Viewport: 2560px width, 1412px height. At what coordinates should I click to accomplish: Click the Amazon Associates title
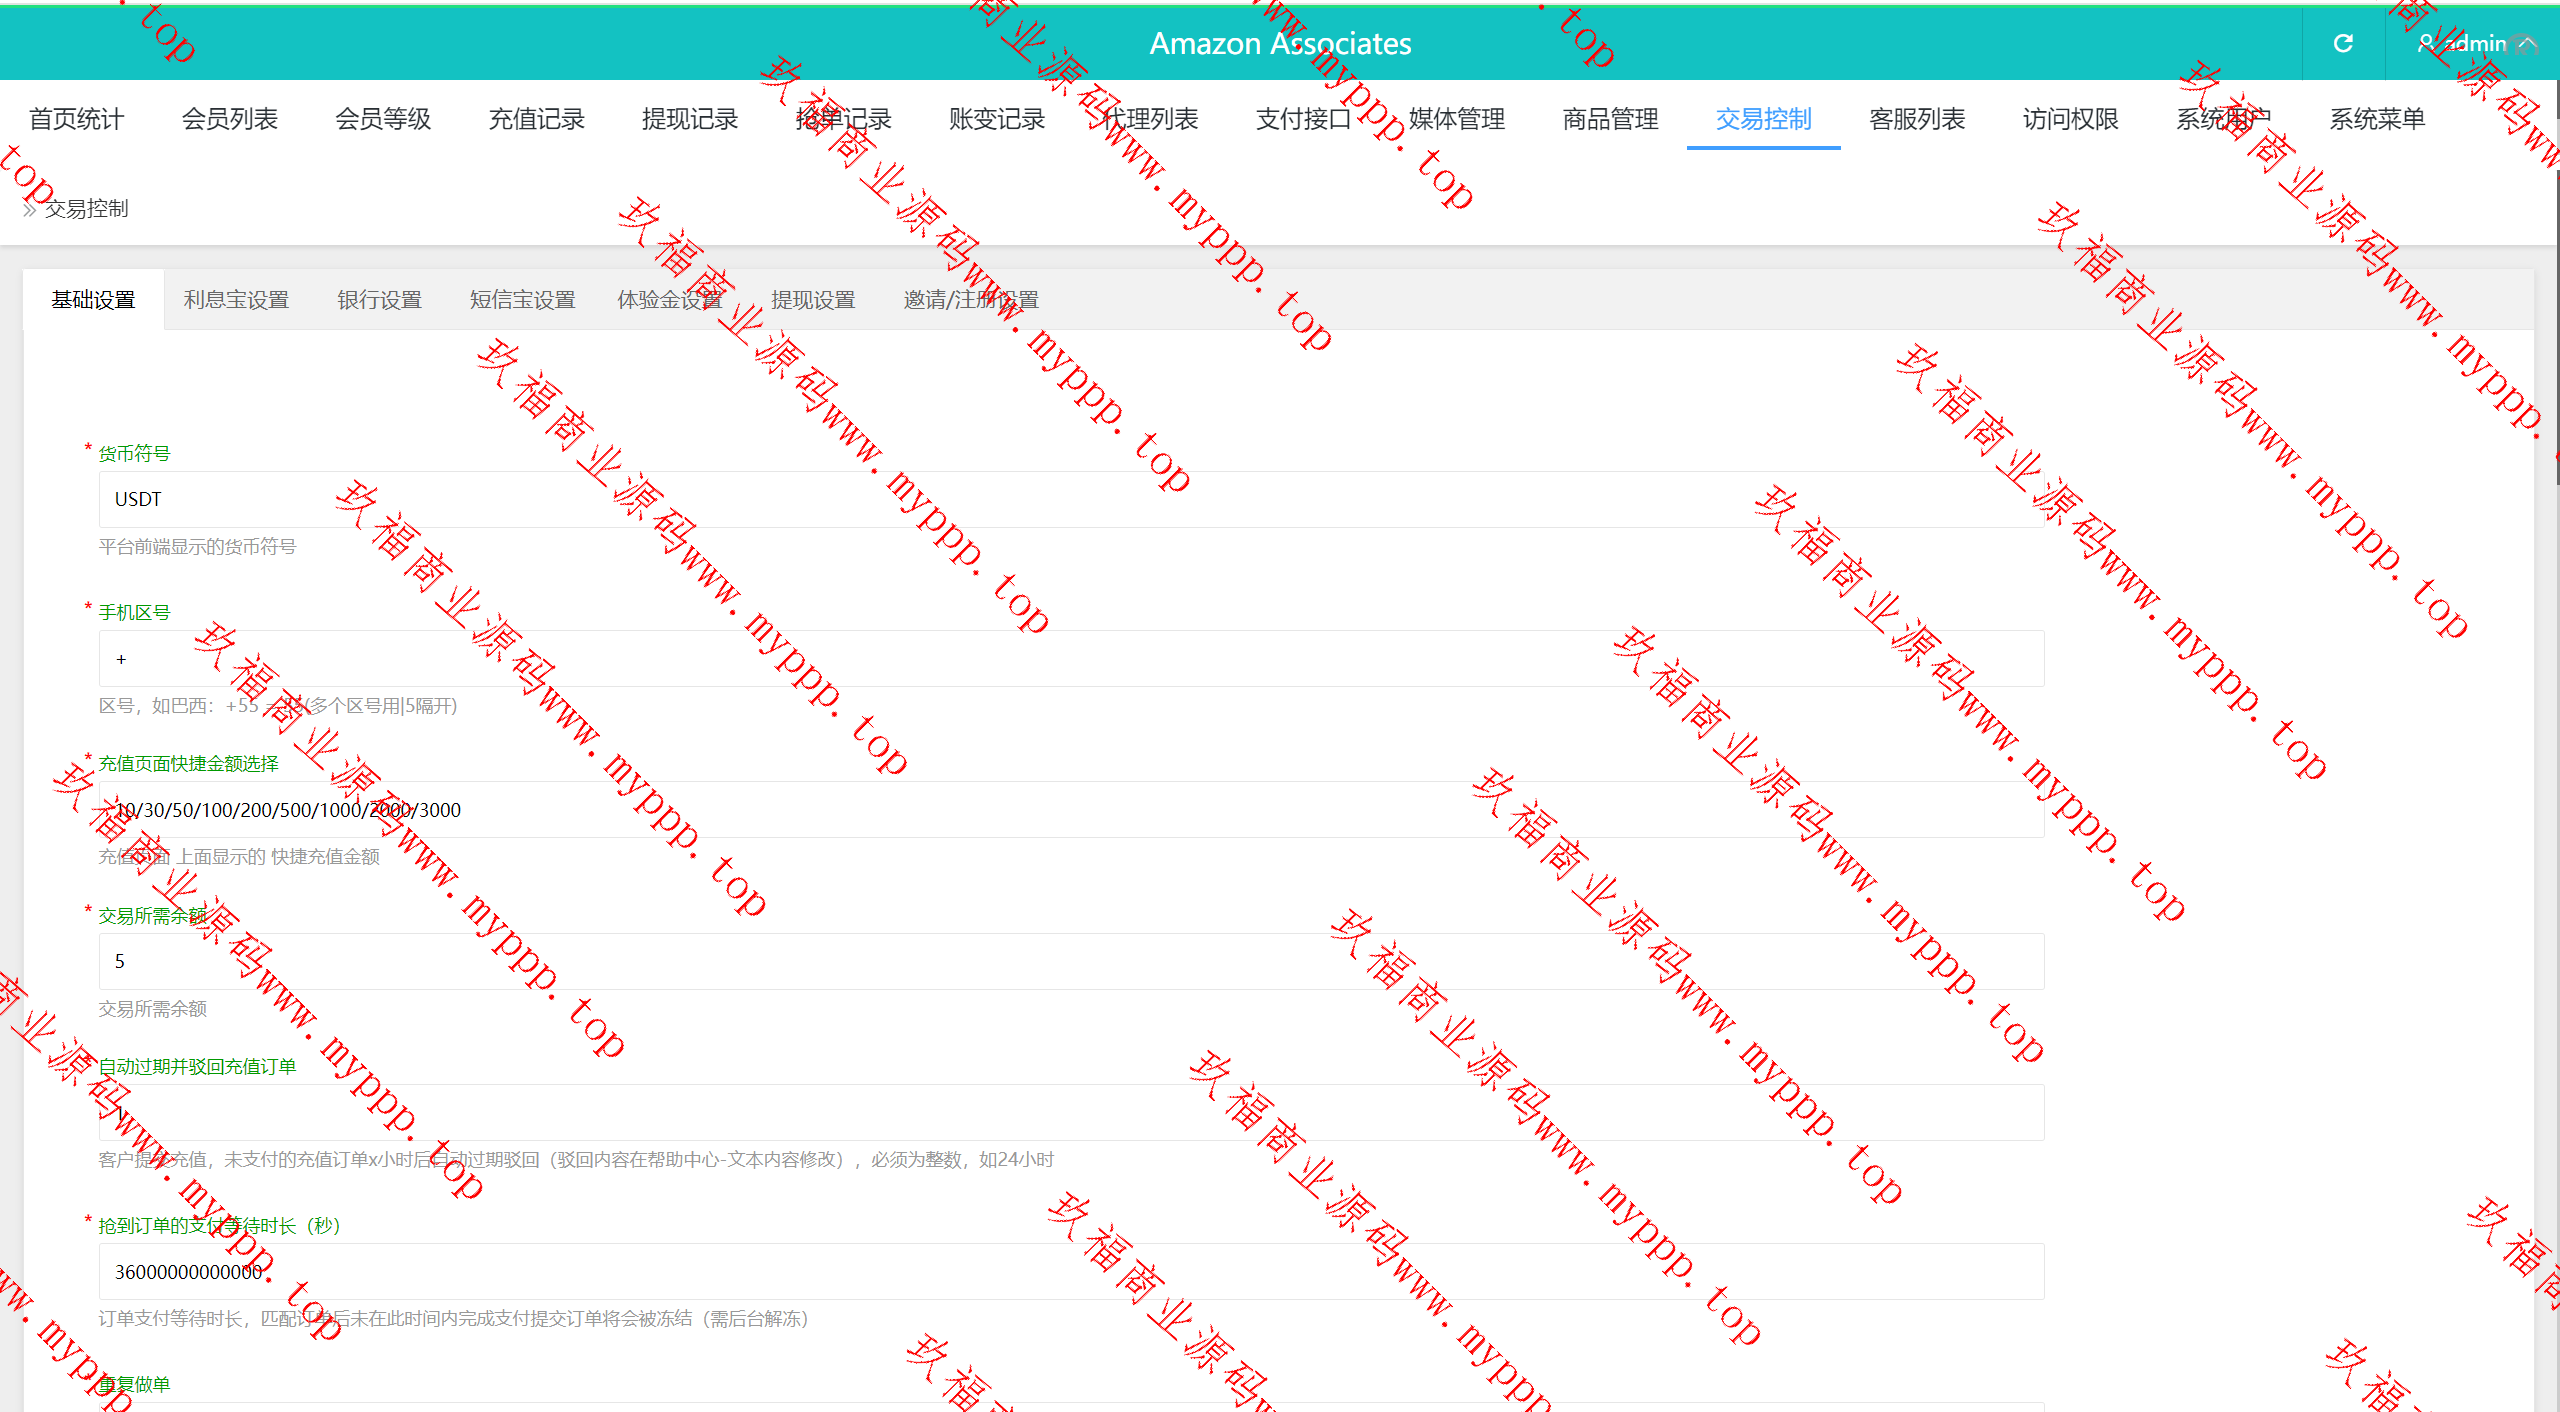(x=1280, y=43)
